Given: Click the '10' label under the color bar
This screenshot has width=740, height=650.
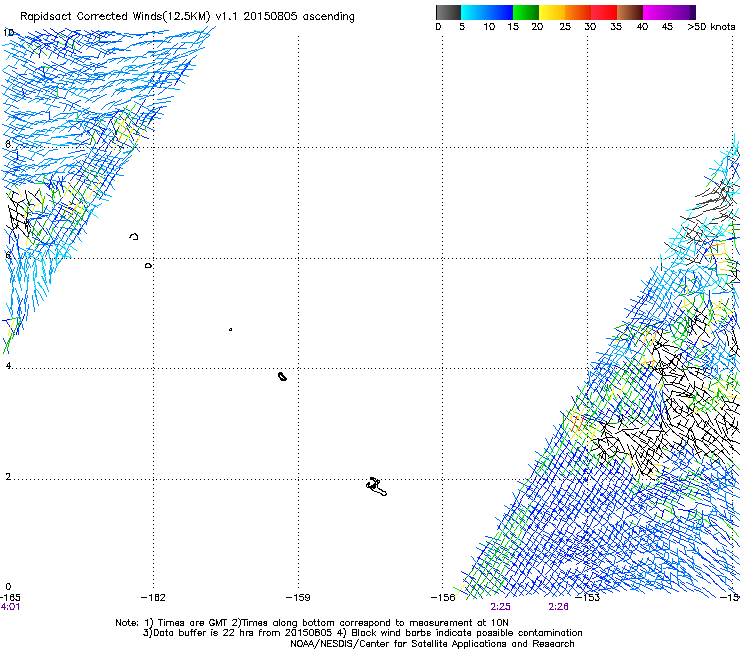Looking at the screenshot, I should click(x=489, y=27).
